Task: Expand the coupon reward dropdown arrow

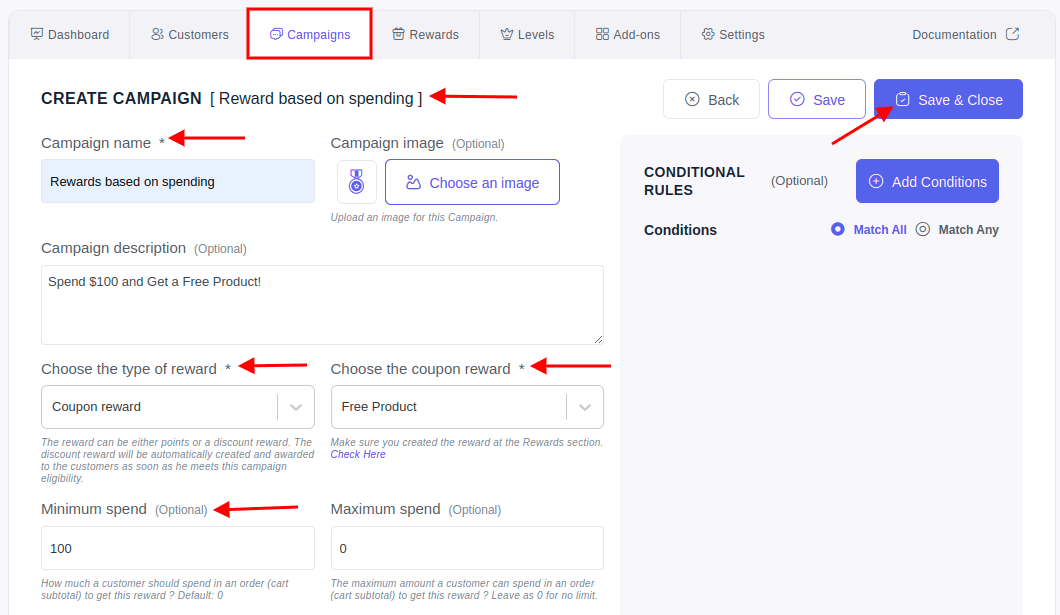Action: coord(585,407)
